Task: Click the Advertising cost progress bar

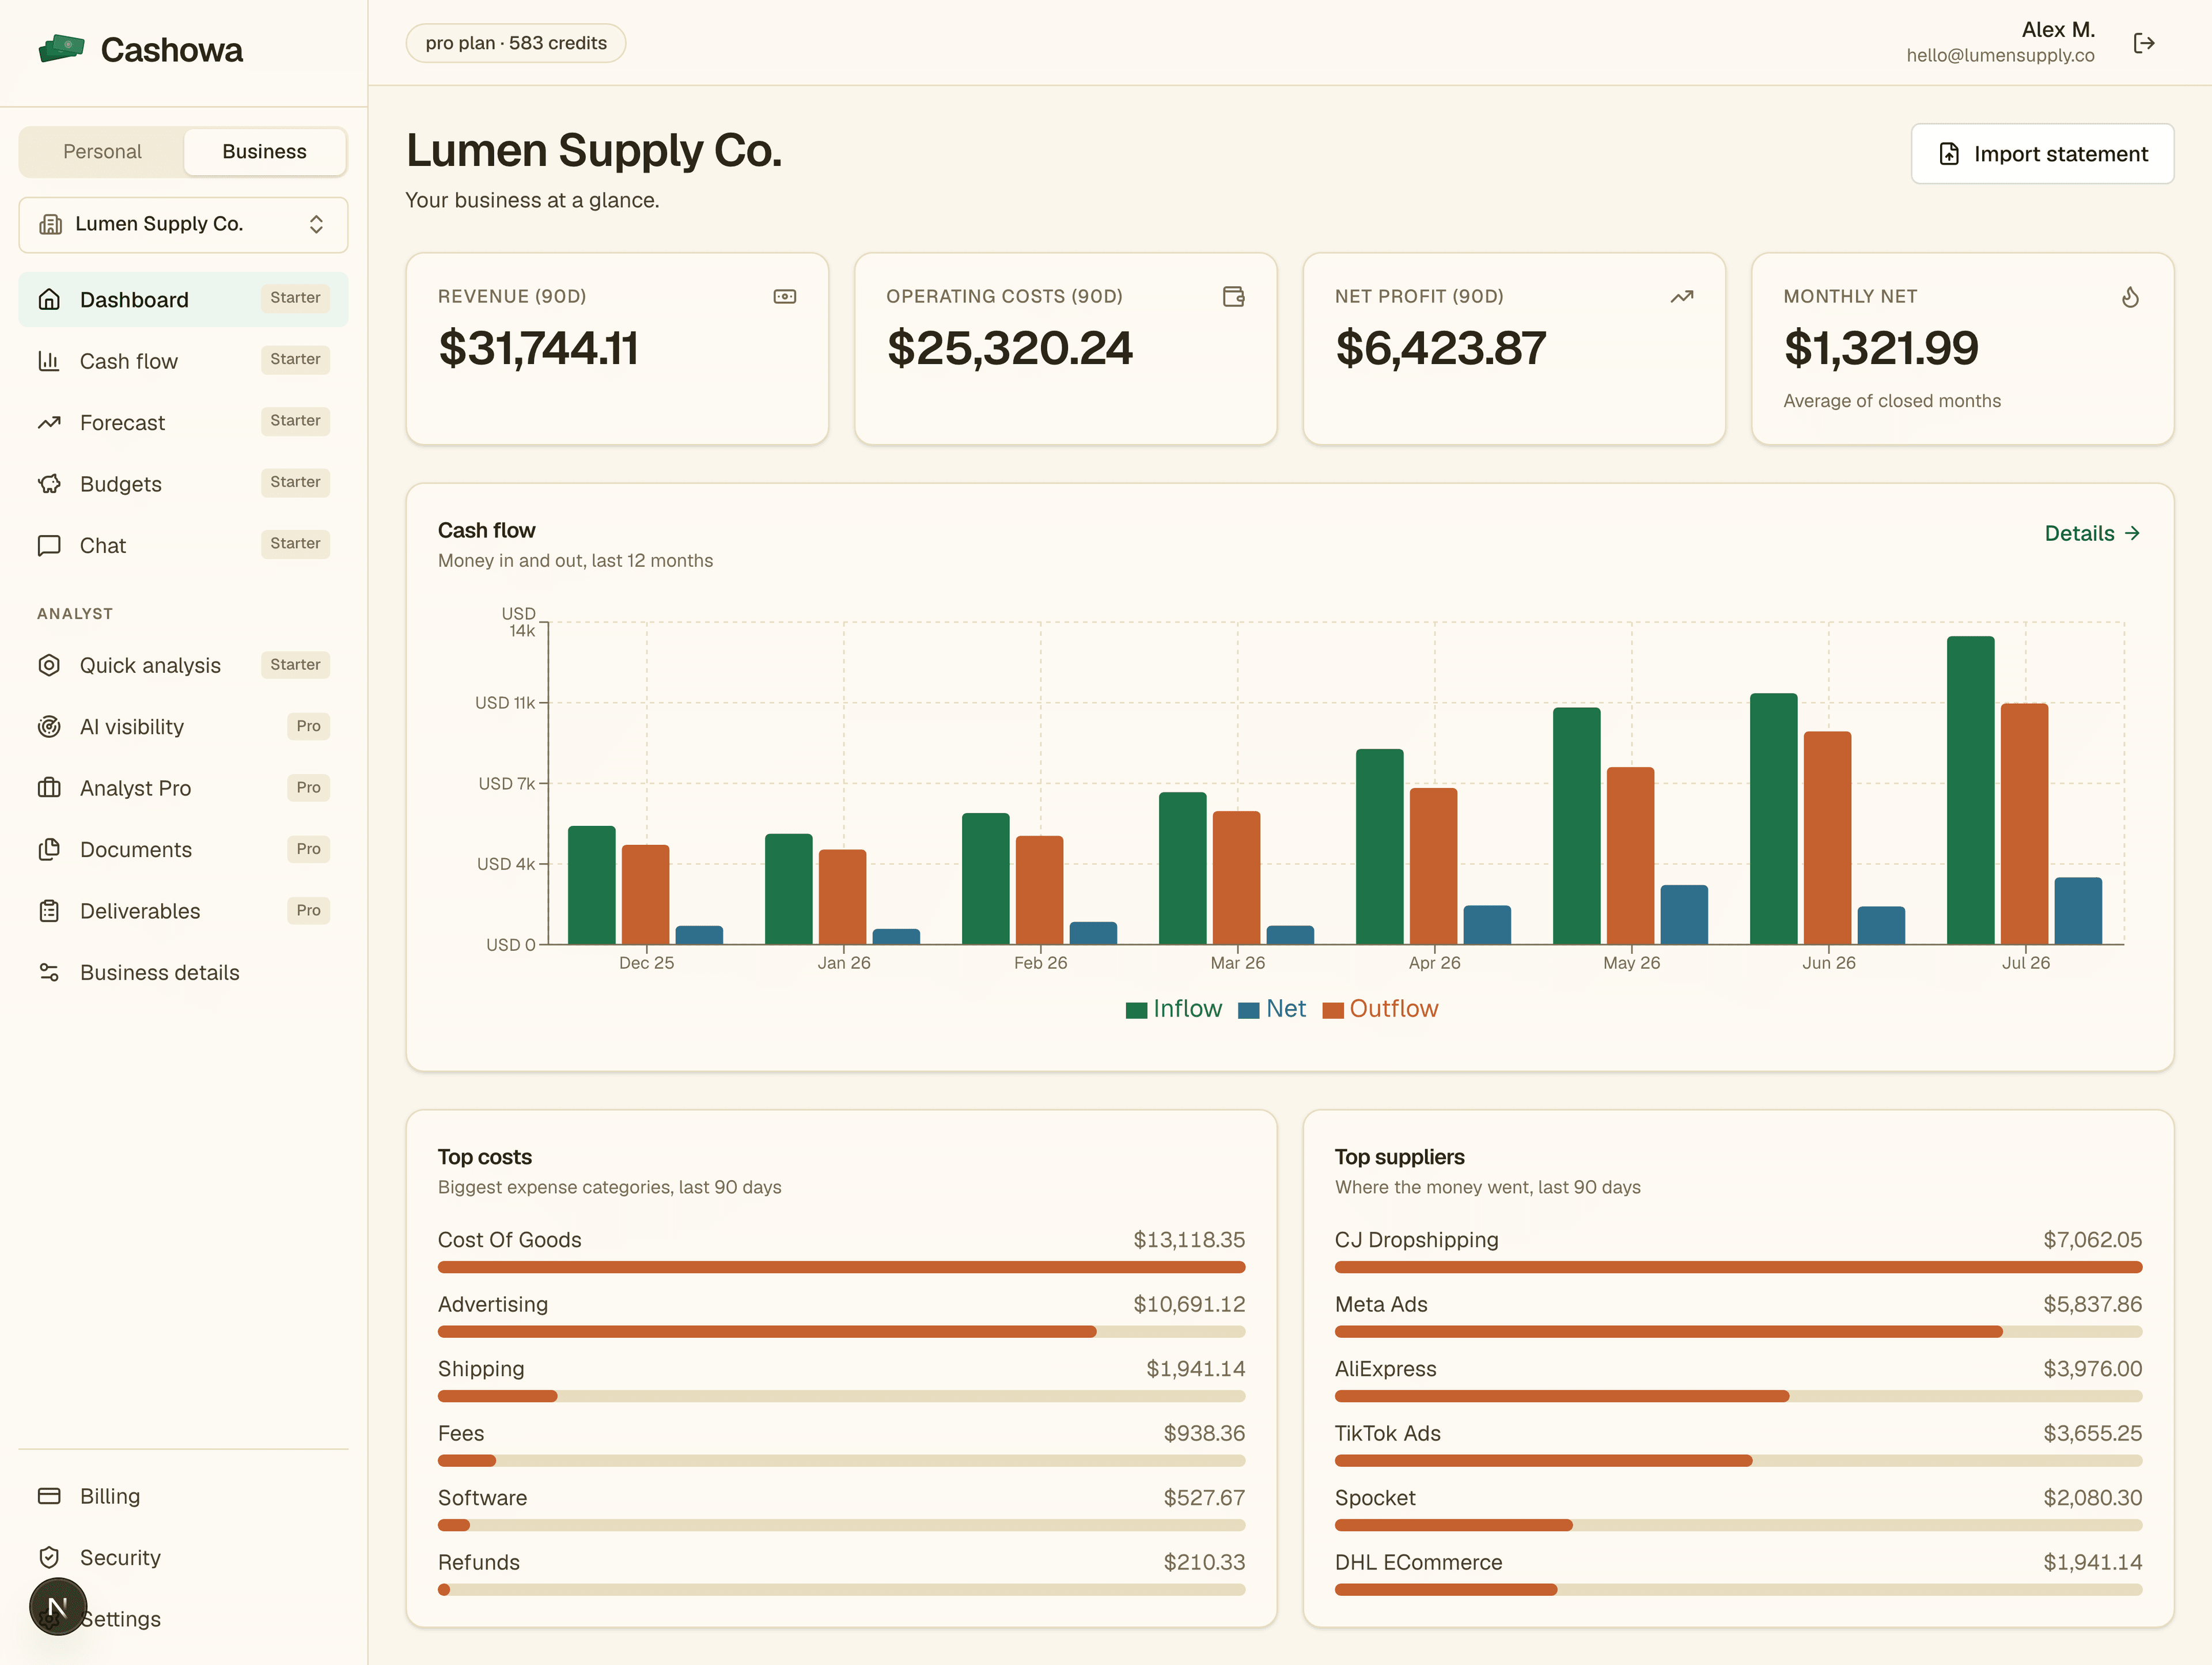Action: (x=841, y=1332)
